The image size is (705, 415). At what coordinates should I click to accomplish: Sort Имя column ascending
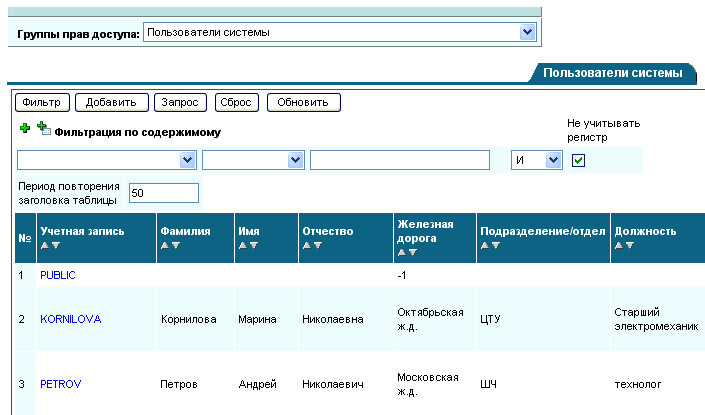pos(242,245)
